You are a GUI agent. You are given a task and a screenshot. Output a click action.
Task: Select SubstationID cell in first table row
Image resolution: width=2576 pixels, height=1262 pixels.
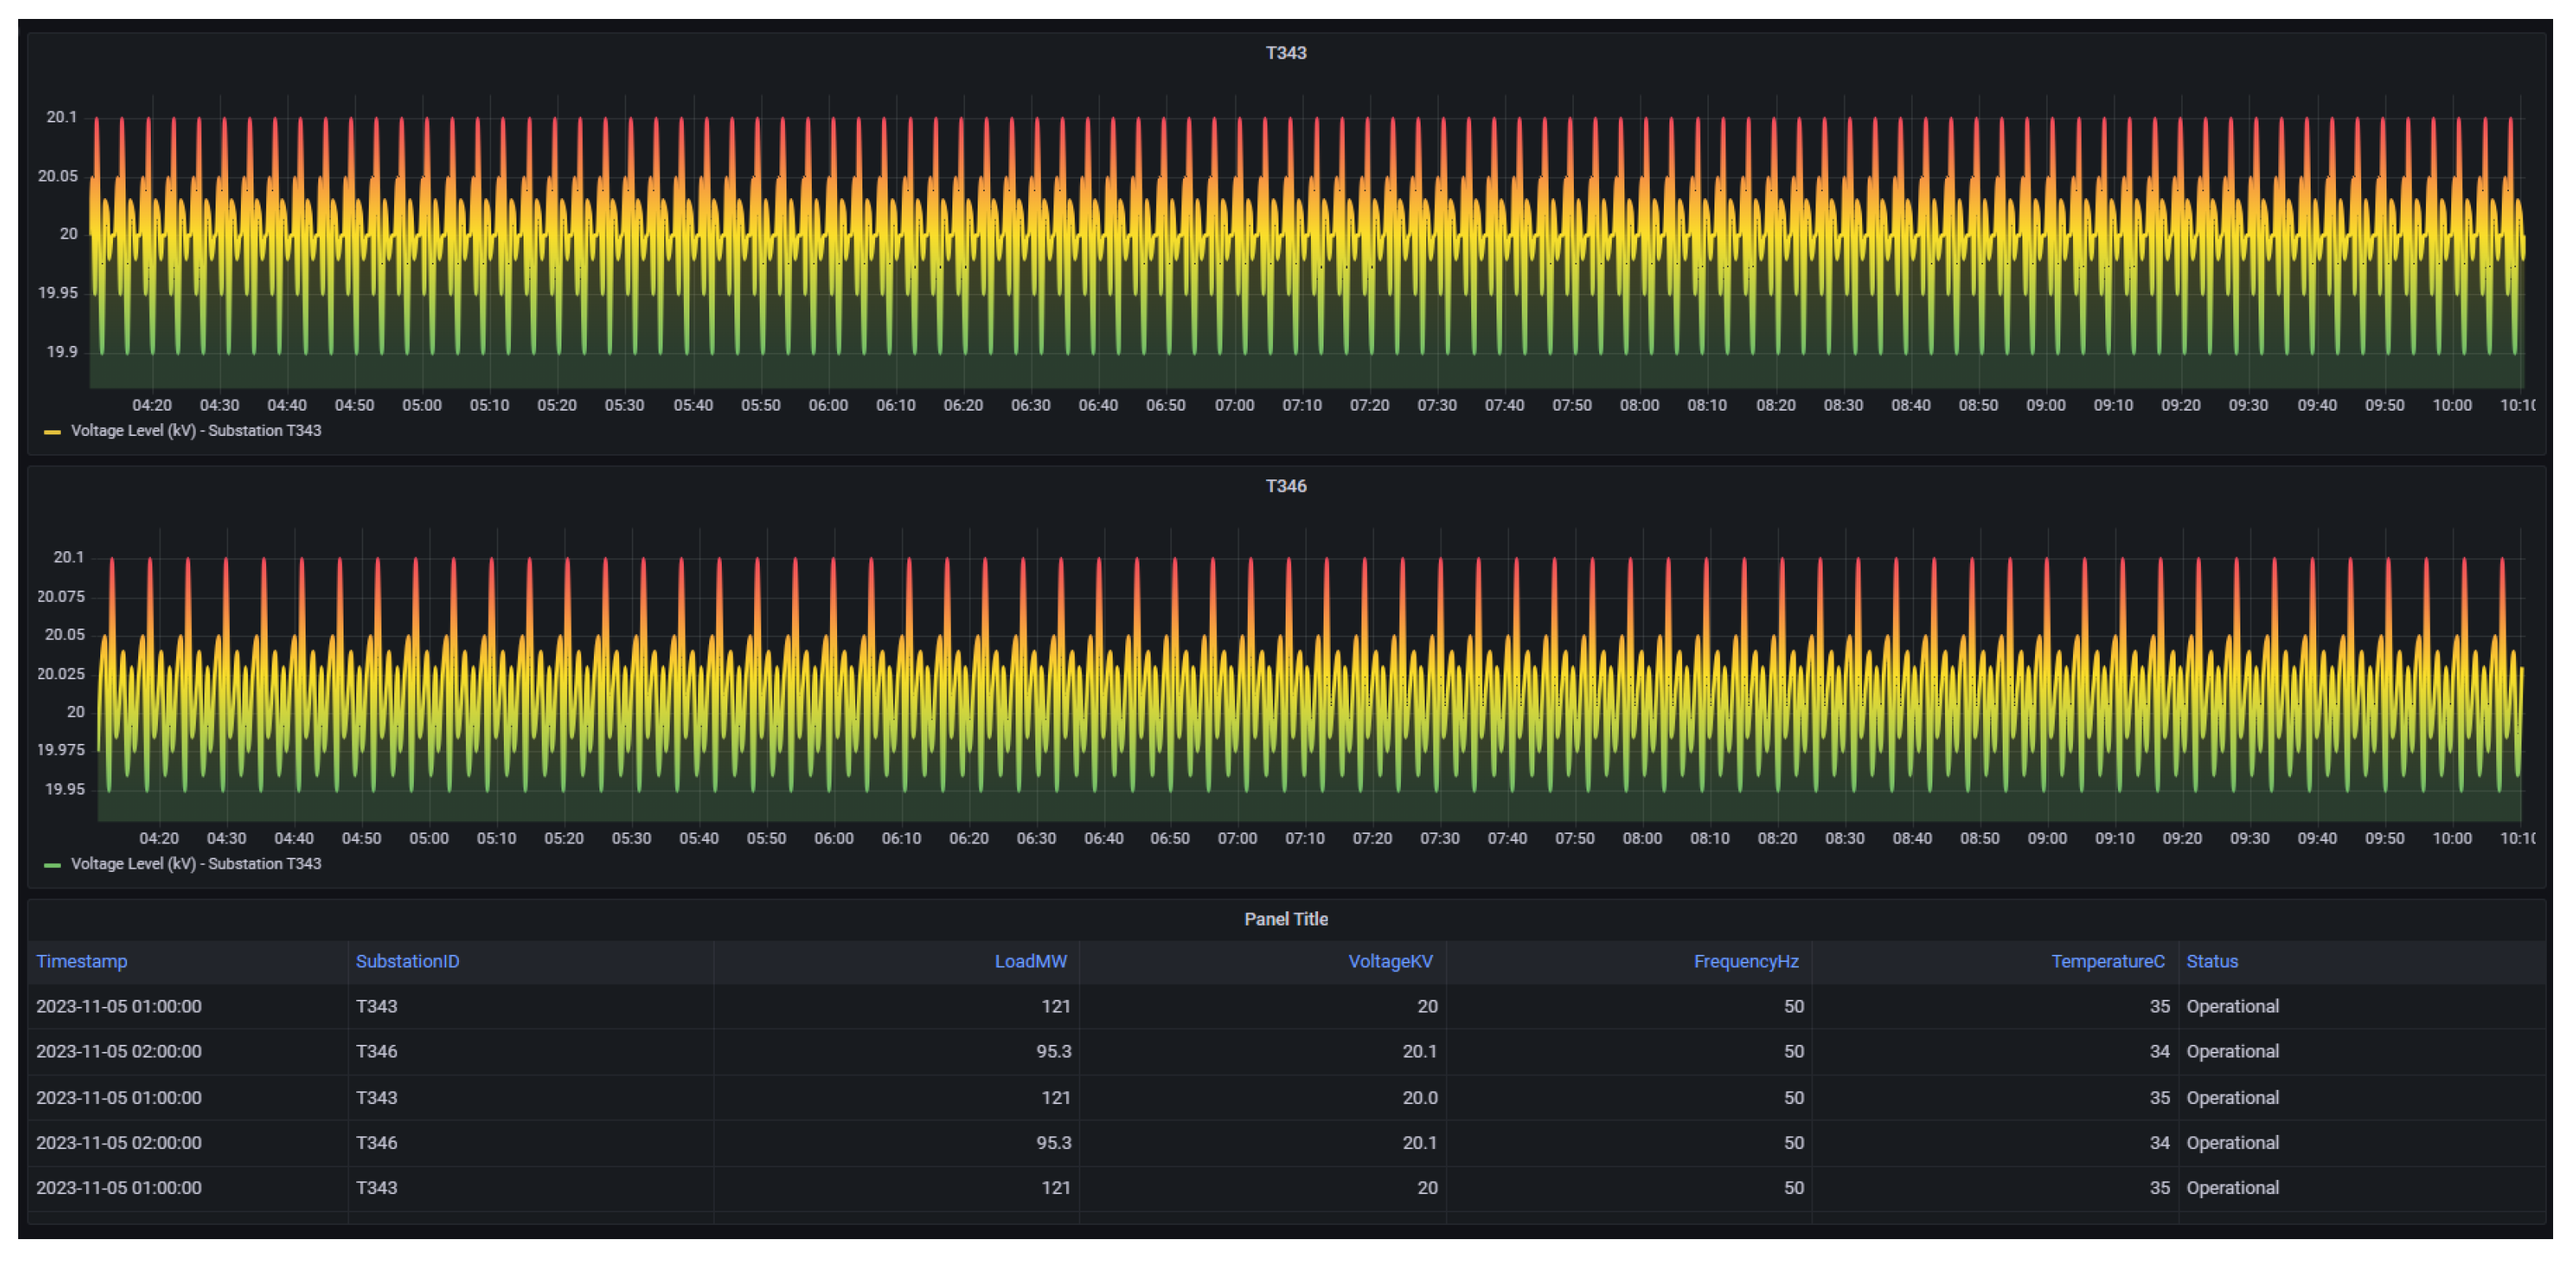pyautogui.click(x=377, y=1007)
